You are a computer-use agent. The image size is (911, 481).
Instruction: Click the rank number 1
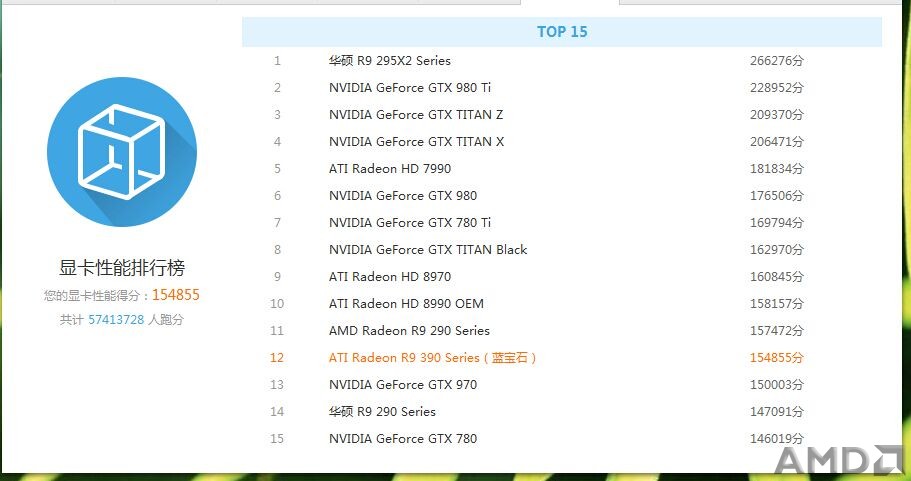pyautogui.click(x=278, y=60)
